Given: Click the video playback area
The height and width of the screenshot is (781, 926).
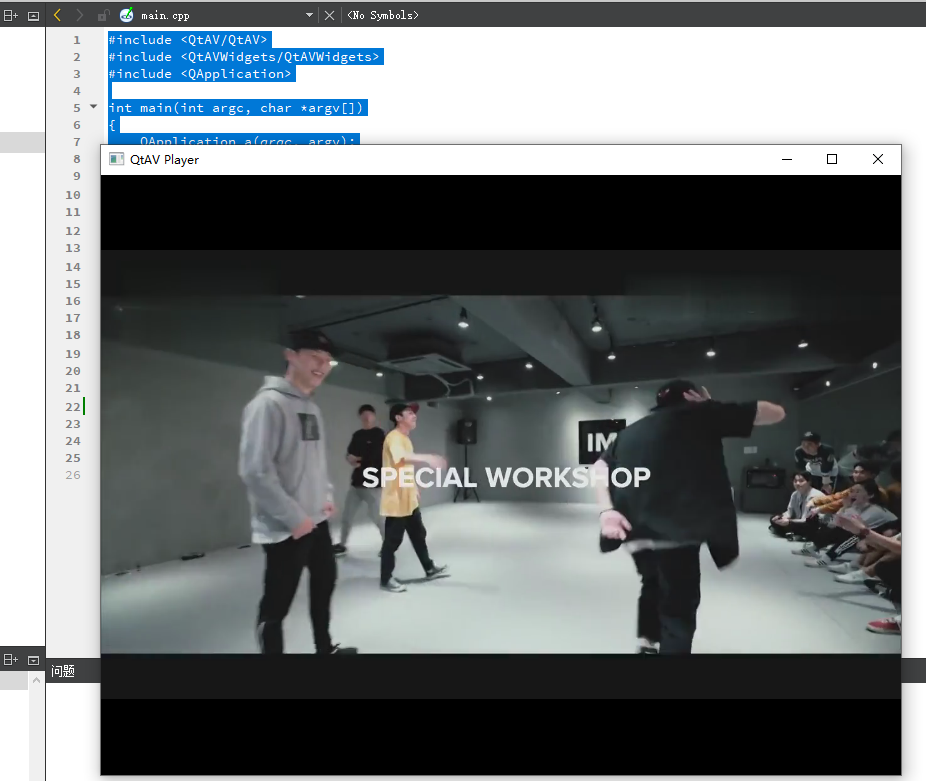Looking at the screenshot, I should click(501, 474).
